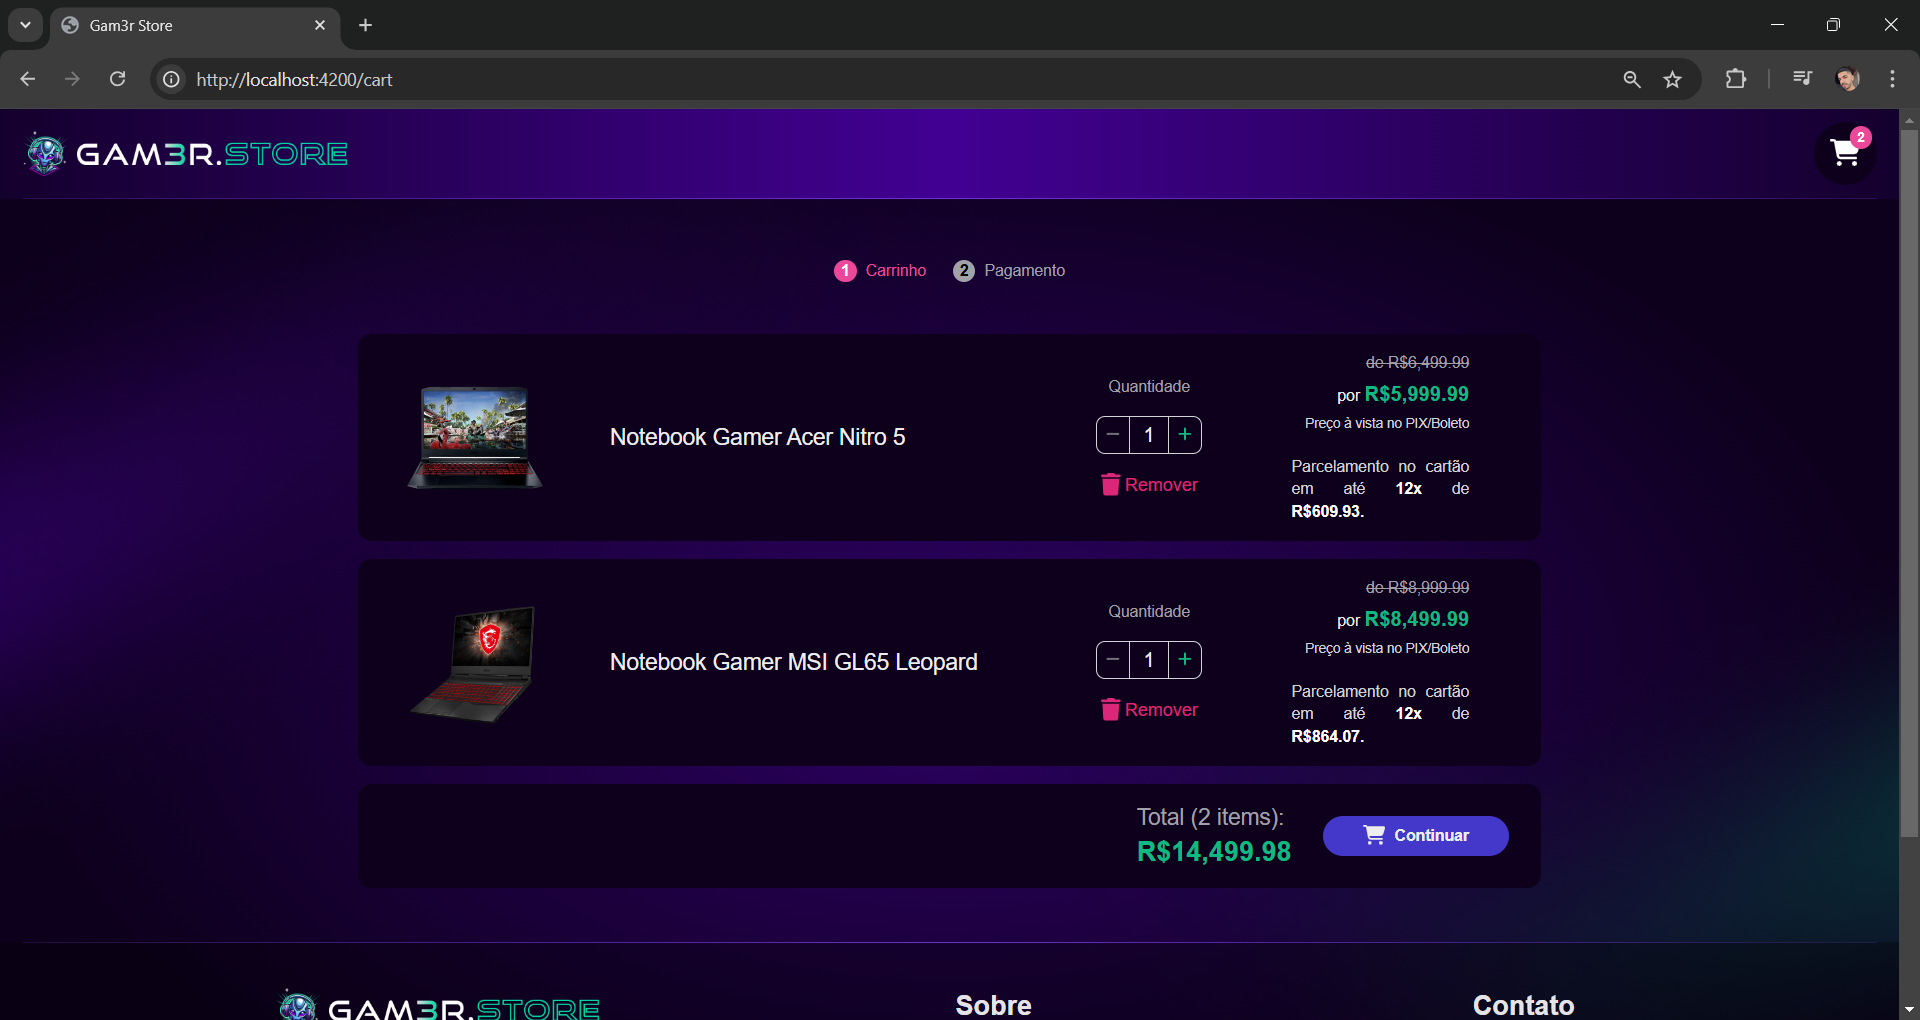This screenshot has height=1020, width=1920.
Task: Reload the cart page
Action: tap(117, 79)
